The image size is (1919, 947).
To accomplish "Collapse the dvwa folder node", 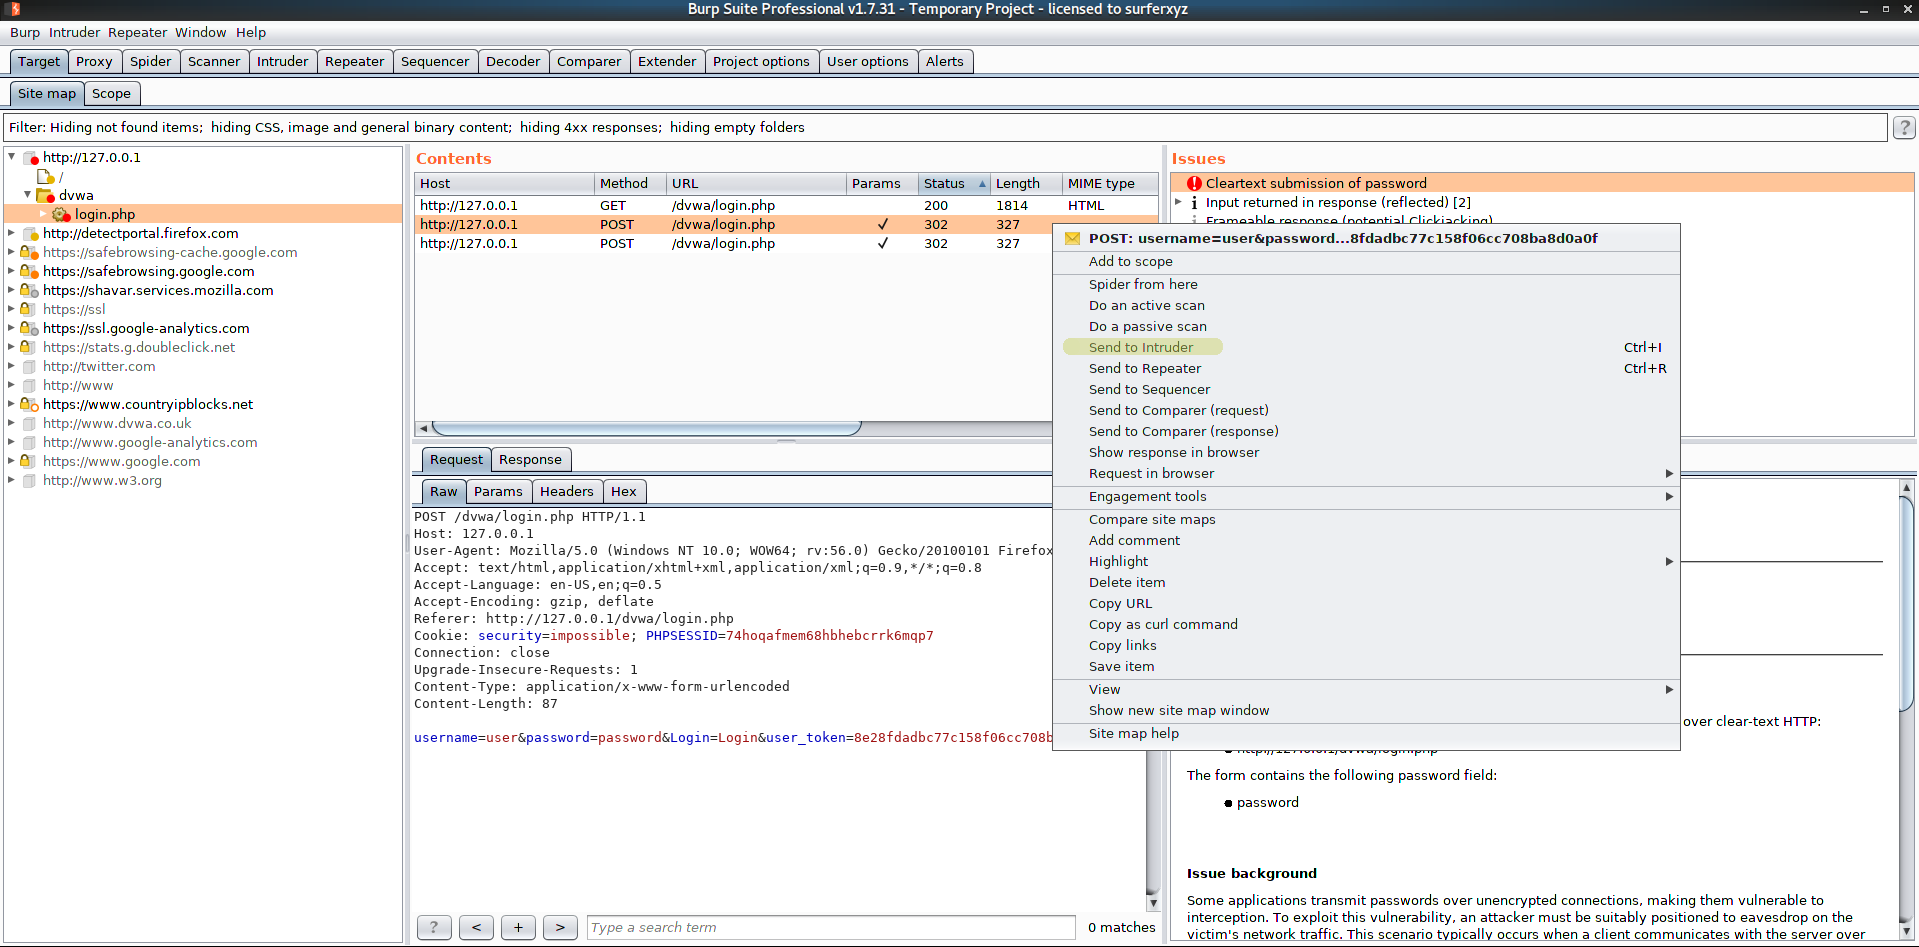I will tap(27, 194).
